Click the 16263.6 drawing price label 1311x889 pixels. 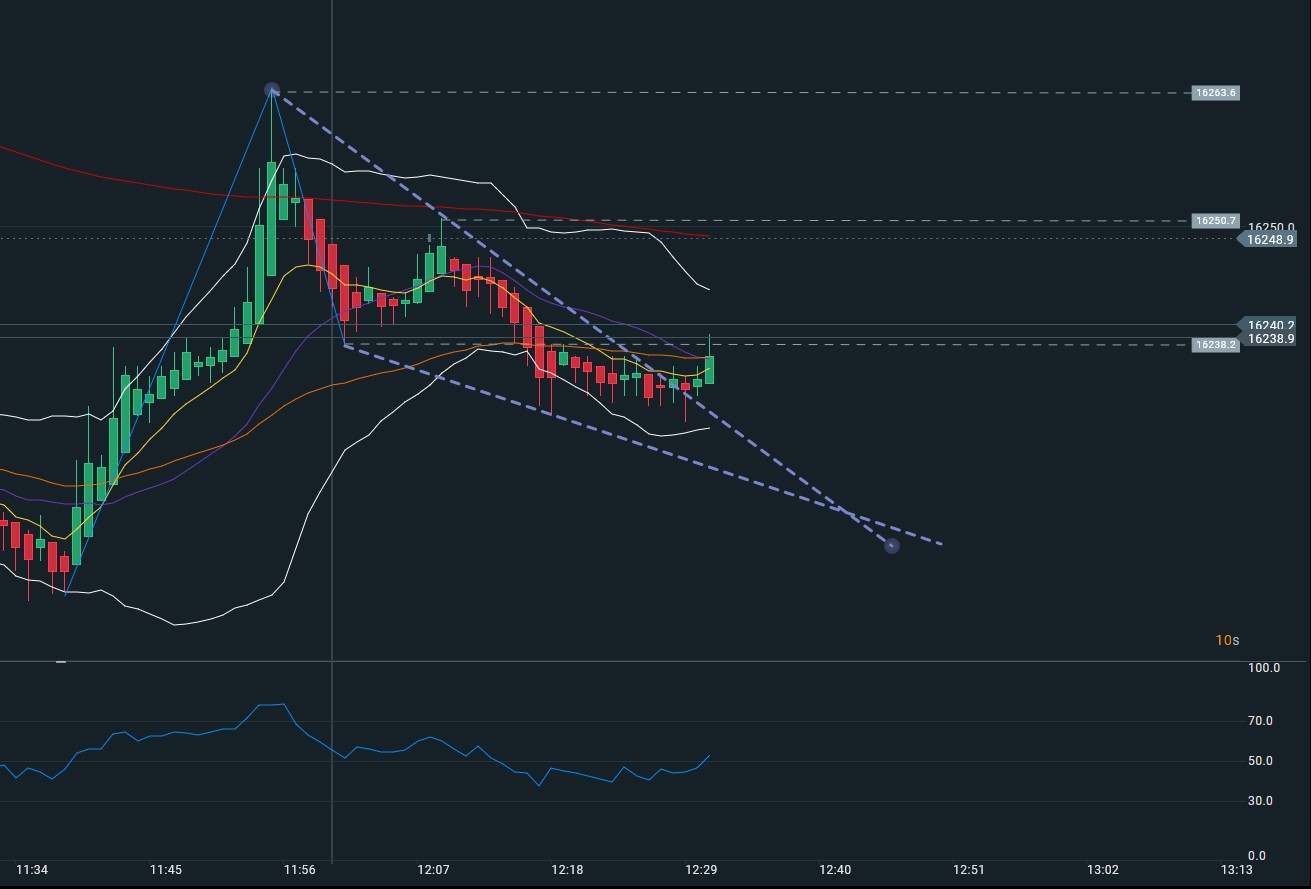(1216, 93)
